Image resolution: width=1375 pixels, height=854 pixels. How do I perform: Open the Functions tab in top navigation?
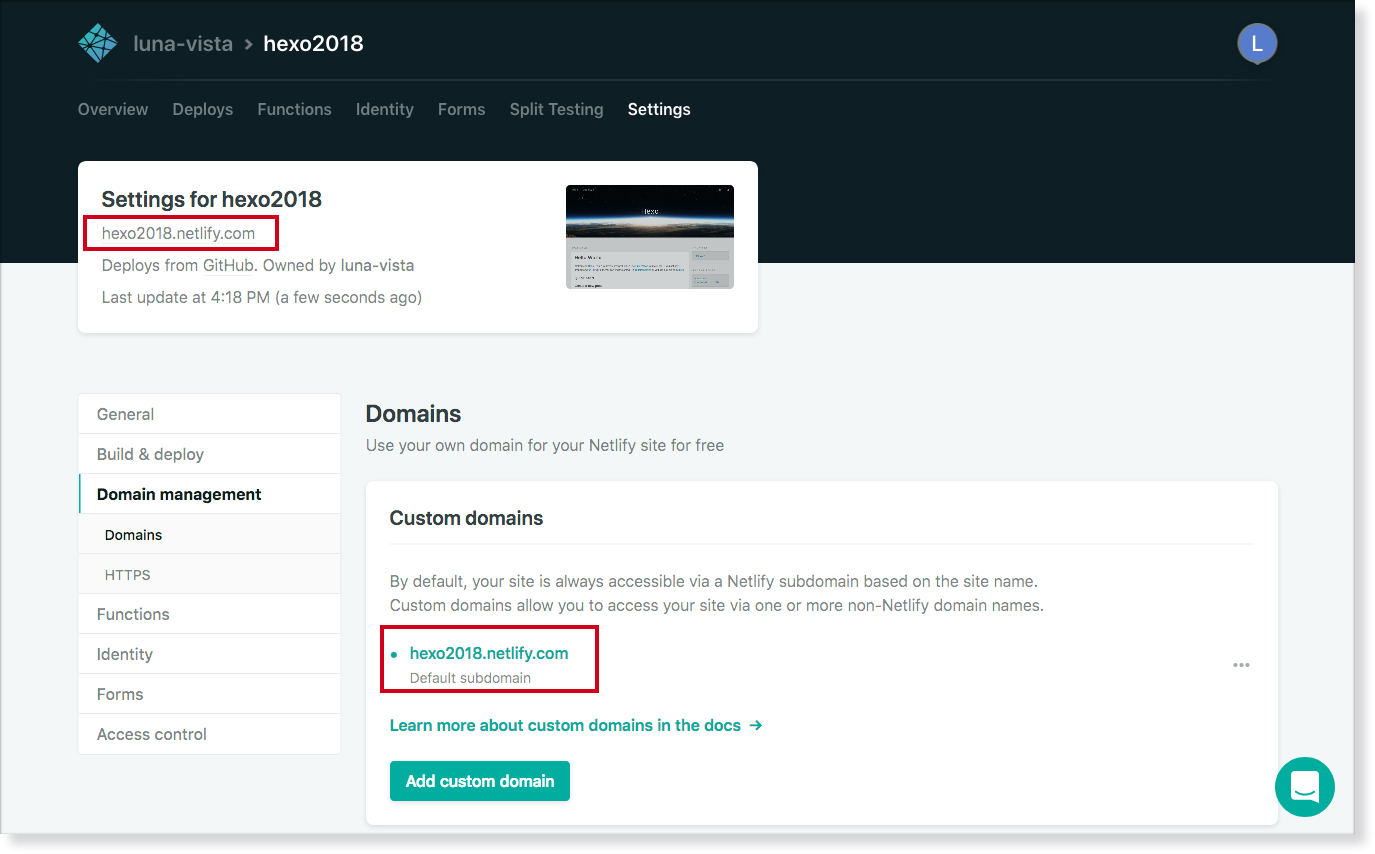point(294,110)
